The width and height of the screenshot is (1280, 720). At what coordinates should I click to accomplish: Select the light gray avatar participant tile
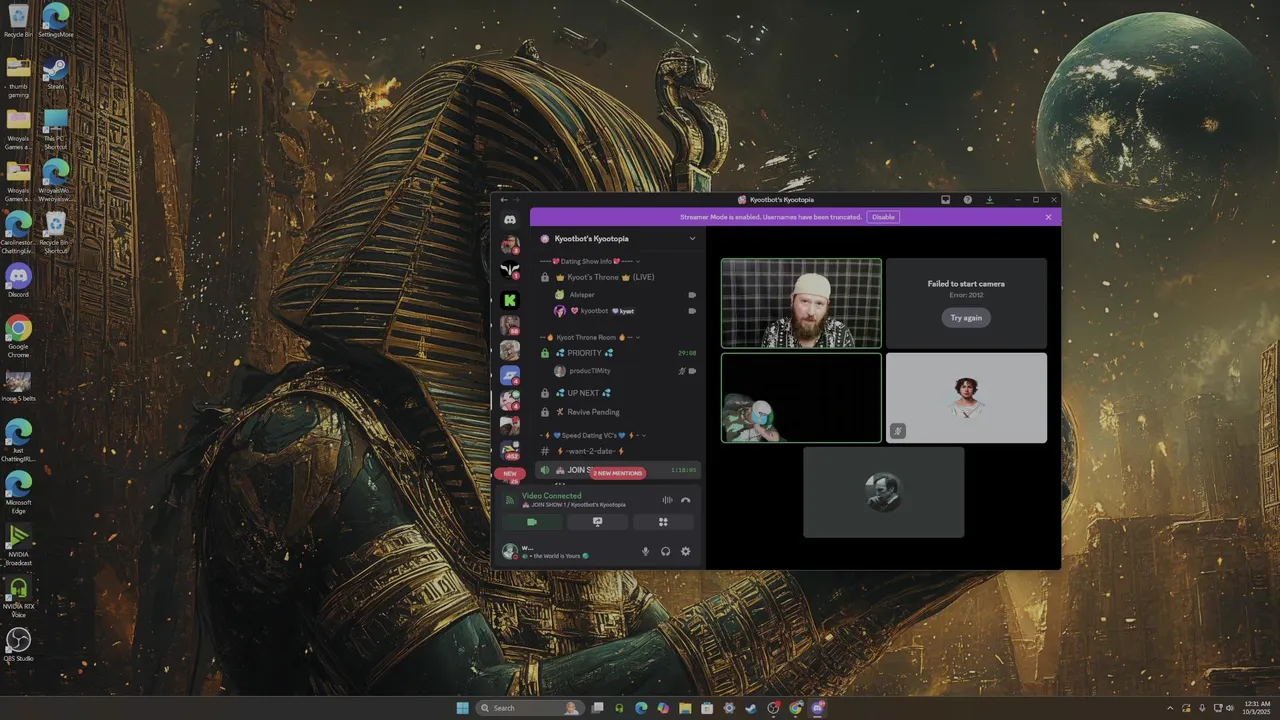(x=966, y=397)
